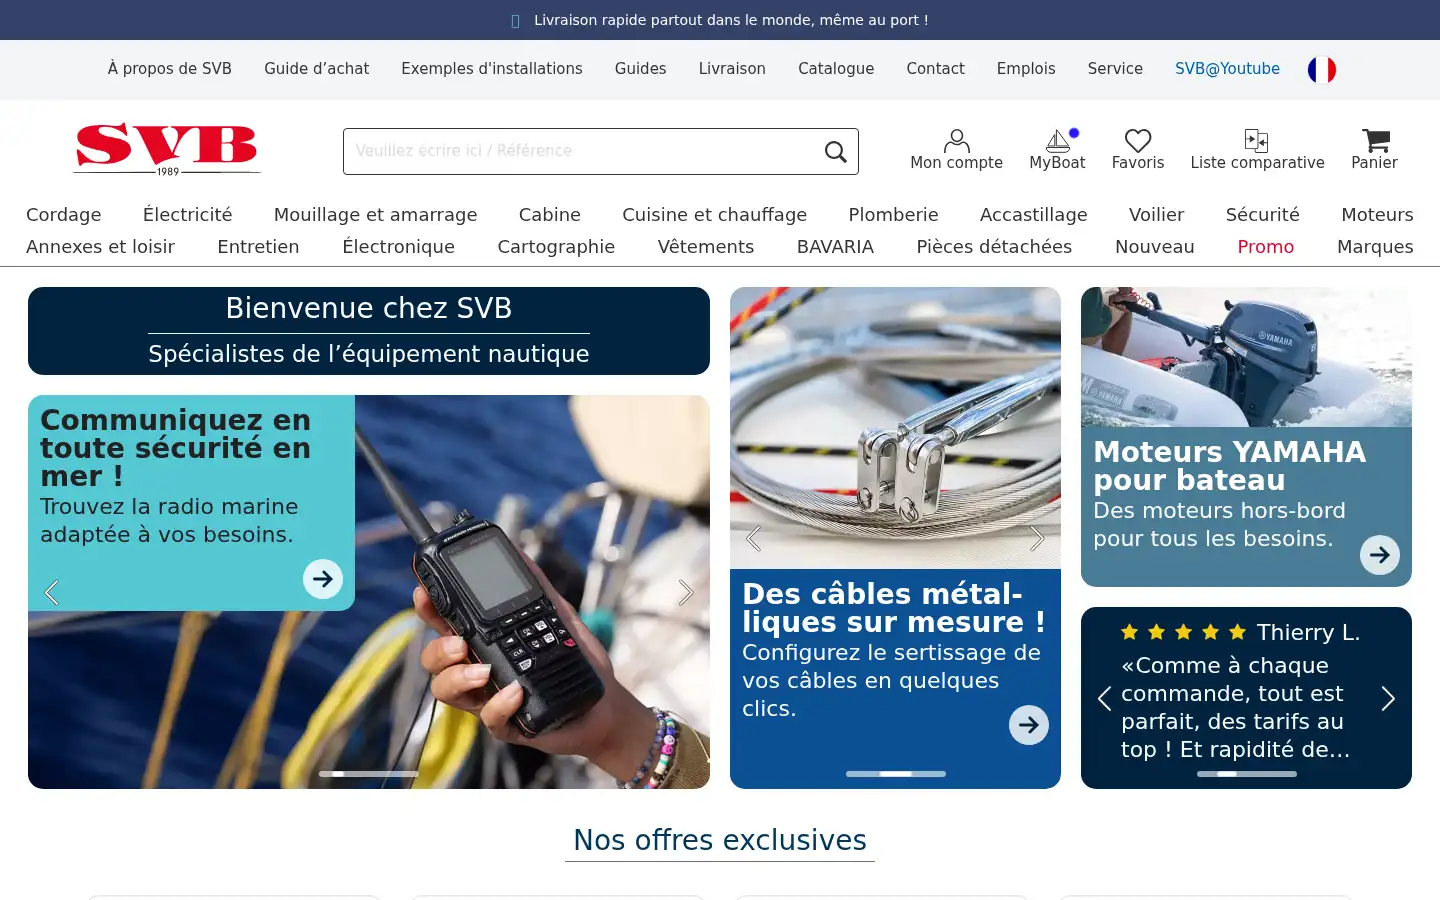
Task: Open the Catalogue link
Action: 836,69
